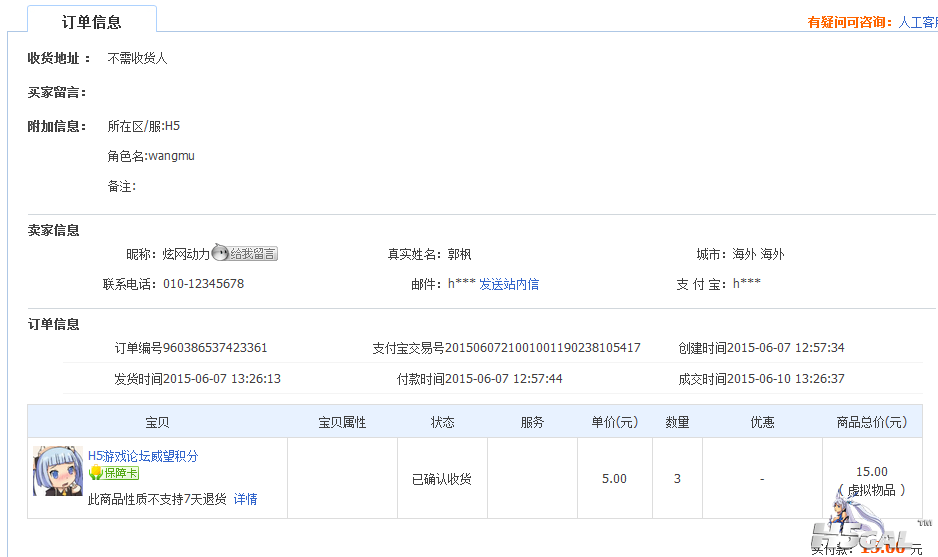The height and width of the screenshot is (557, 938).
Task: Click the 发货时间 2015-06-07 13:26:13 value
Action: click(221, 379)
